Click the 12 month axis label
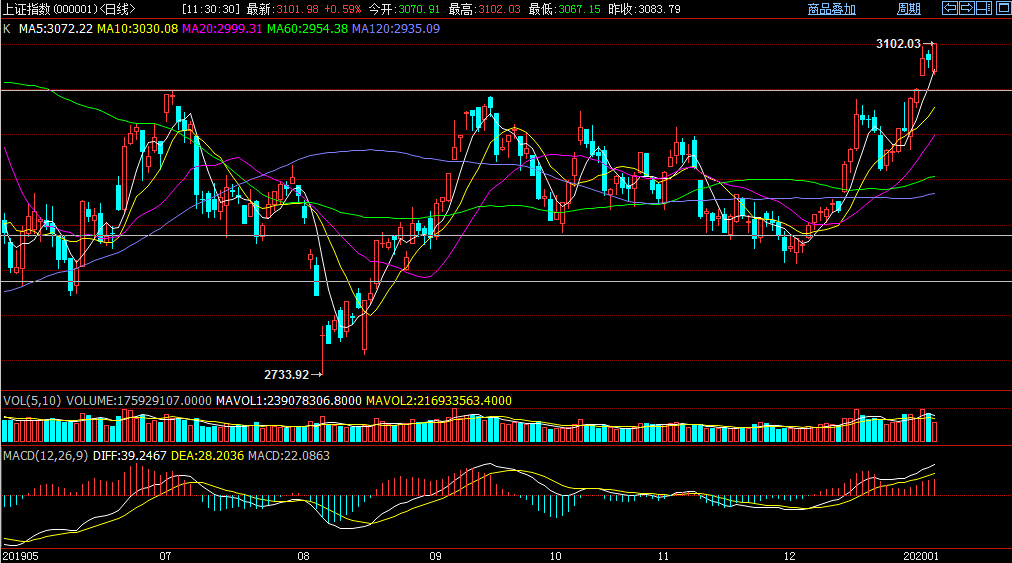This screenshot has width=1012, height=563. 790,556
